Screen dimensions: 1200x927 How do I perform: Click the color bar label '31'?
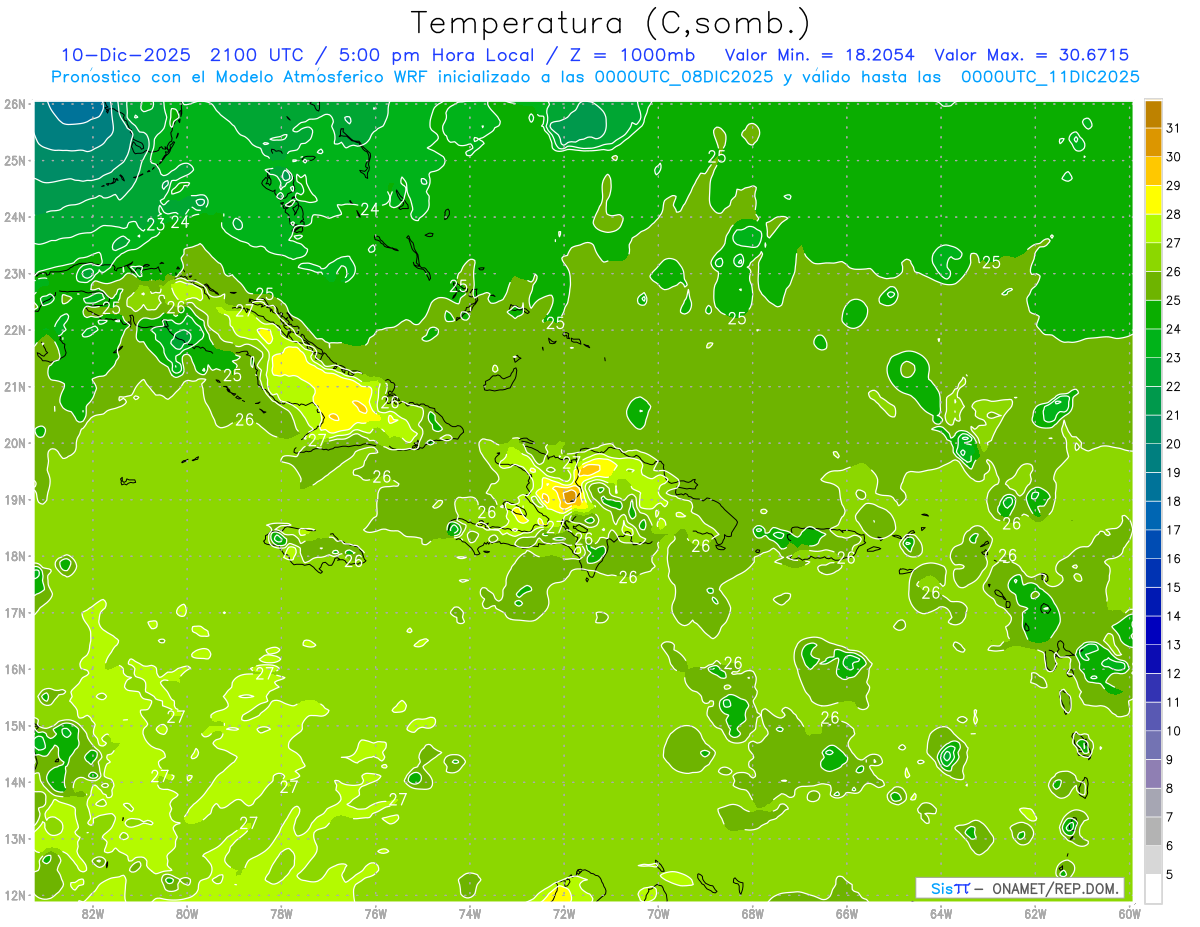tap(1174, 128)
